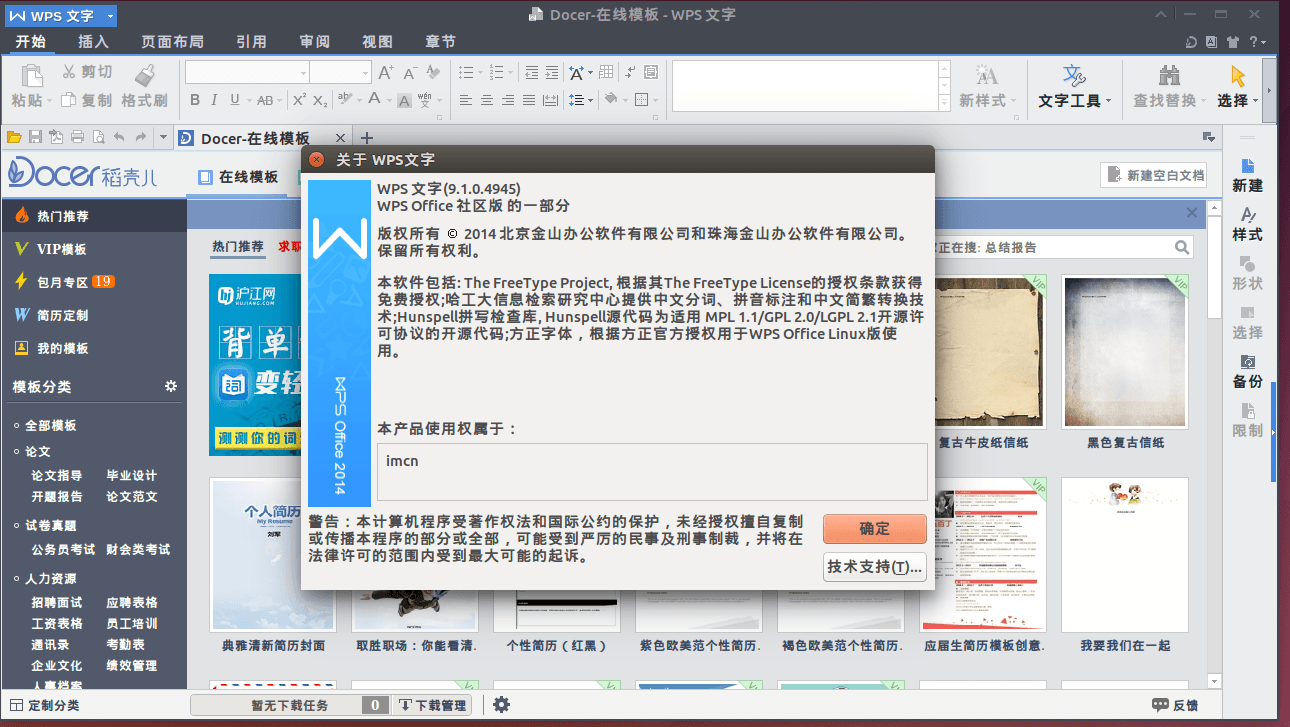Viewport: 1290px width, 727px height.
Task: Click the 下载管理 button
Action: (432, 705)
